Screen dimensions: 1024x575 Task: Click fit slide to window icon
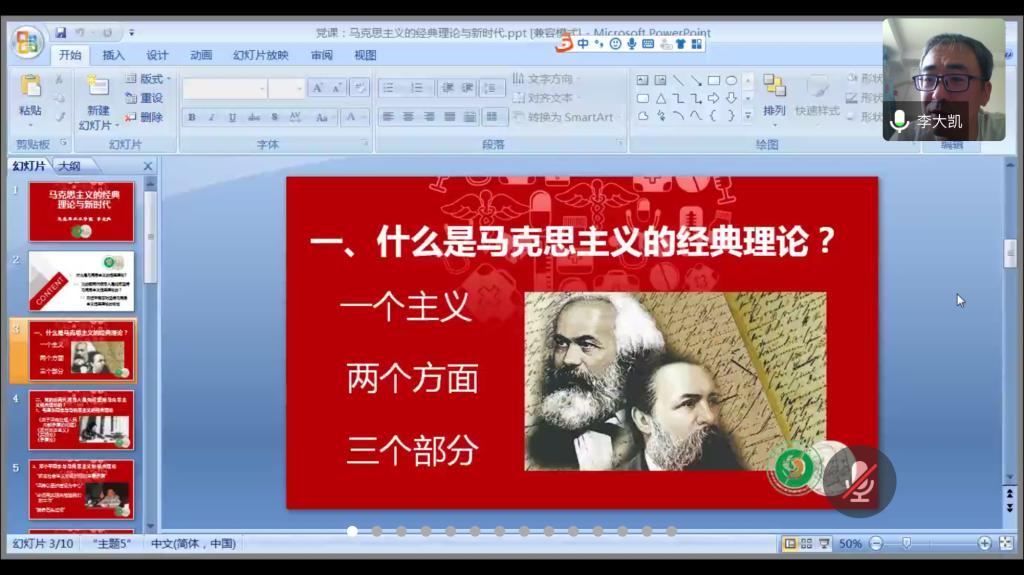tap(1006, 543)
